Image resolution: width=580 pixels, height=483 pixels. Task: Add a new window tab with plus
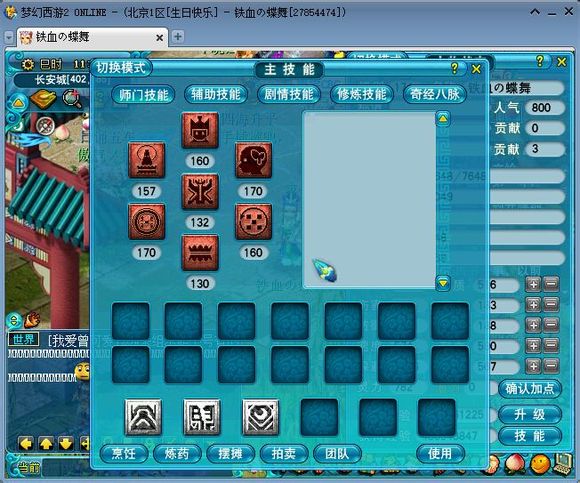coord(178,37)
